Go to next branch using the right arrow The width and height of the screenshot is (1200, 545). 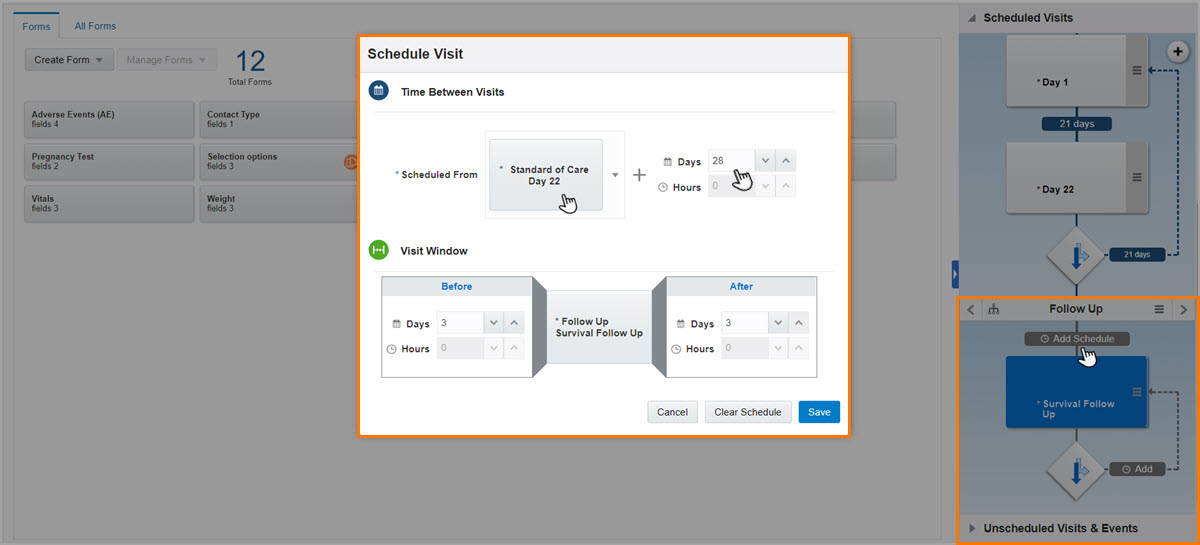coord(1183,310)
